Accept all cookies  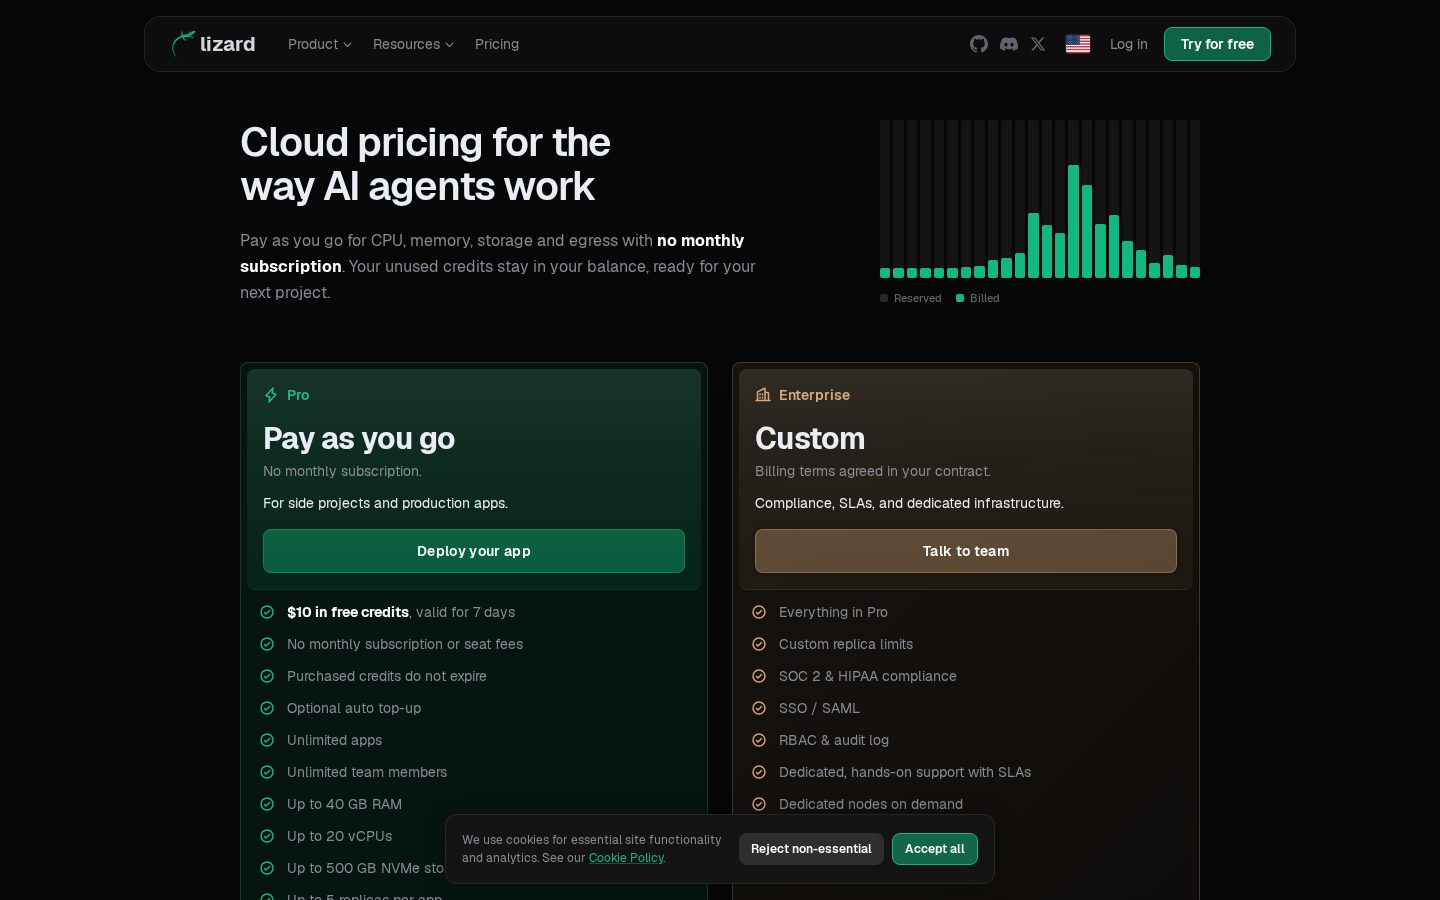click(935, 849)
